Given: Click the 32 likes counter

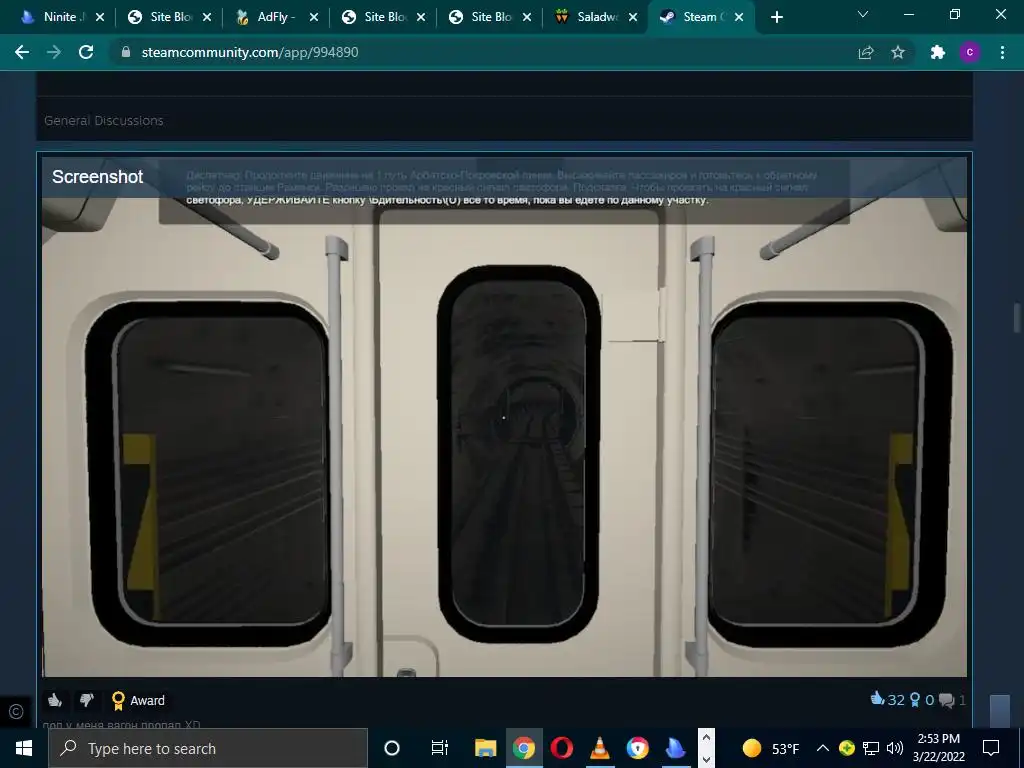Looking at the screenshot, I should (x=888, y=700).
